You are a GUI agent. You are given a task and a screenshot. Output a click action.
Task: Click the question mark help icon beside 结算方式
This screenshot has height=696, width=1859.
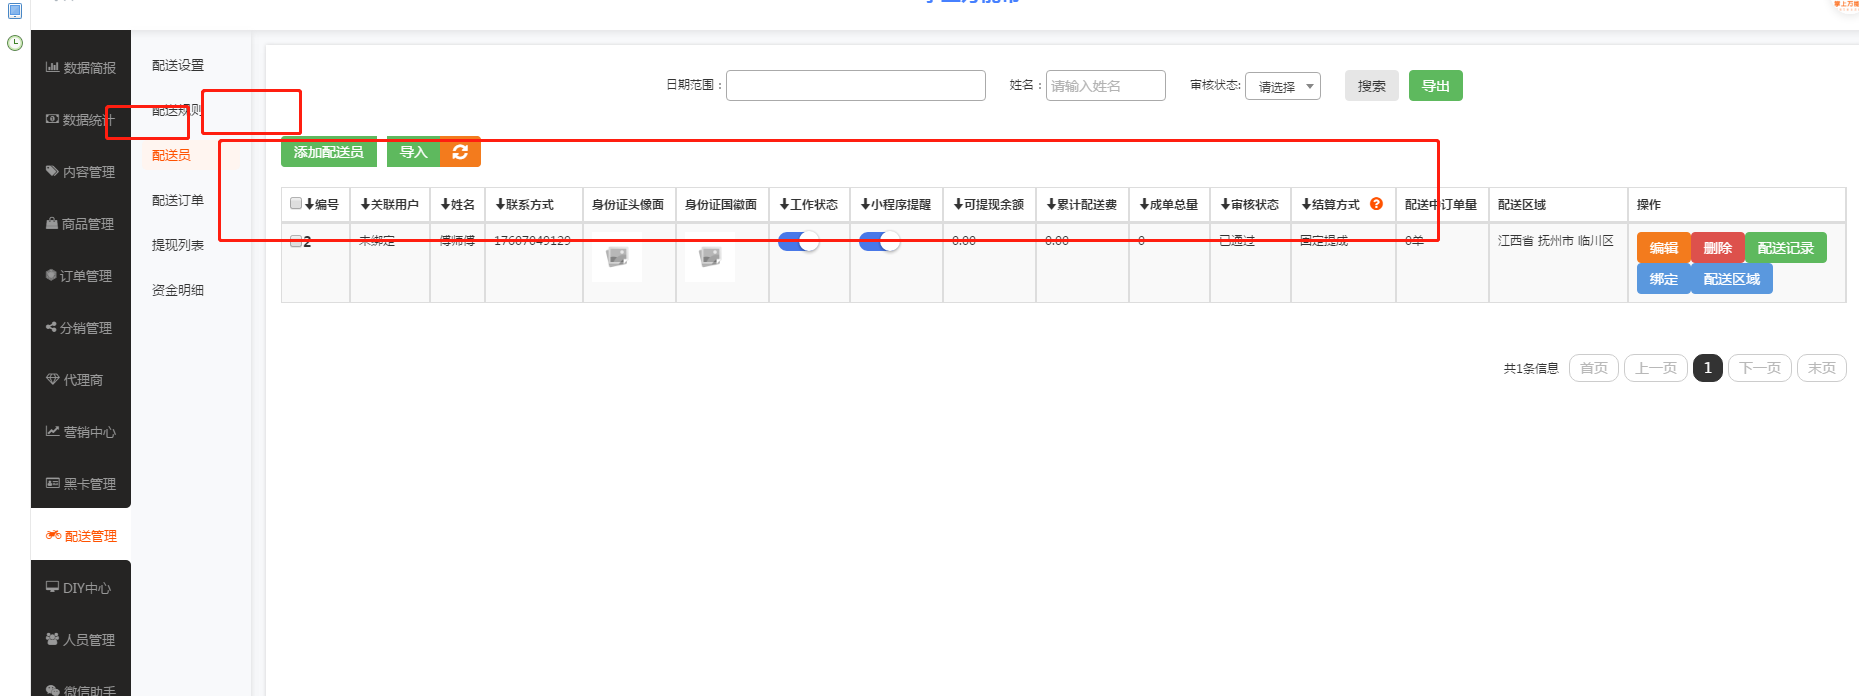tap(1376, 204)
